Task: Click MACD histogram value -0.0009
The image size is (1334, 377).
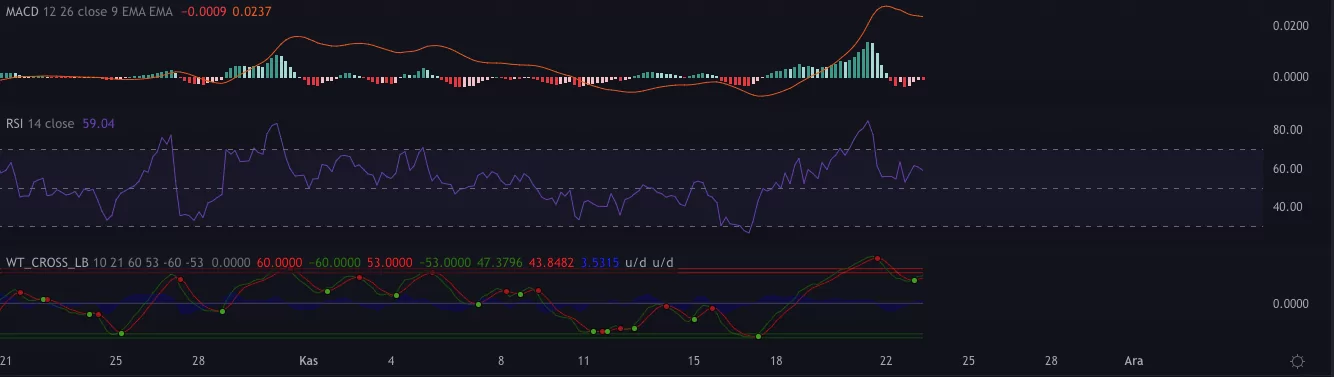Action: click(203, 12)
